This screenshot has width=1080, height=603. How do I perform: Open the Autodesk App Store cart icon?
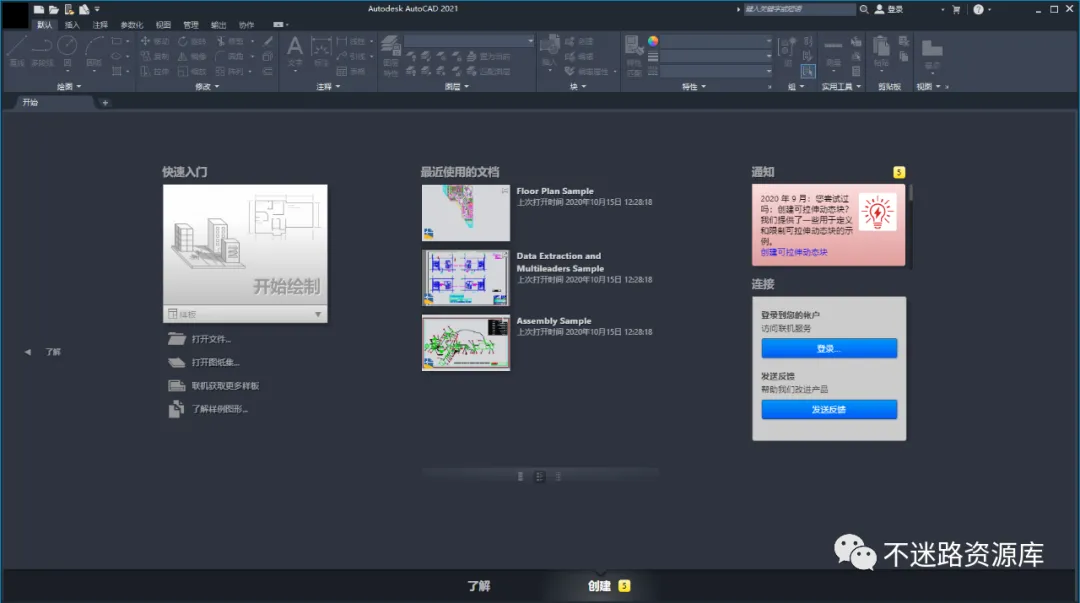[x=956, y=9]
